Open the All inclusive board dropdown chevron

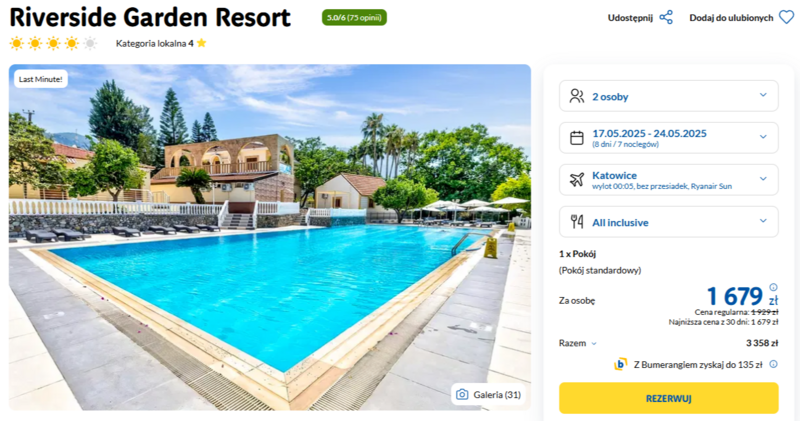click(x=763, y=220)
